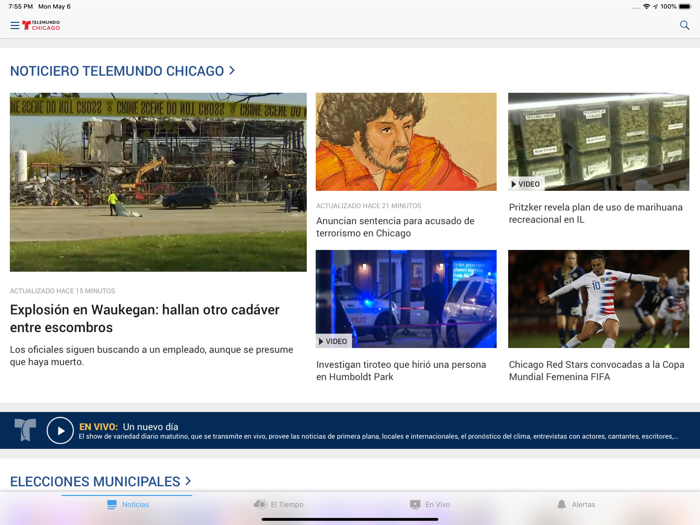Viewport: 700px width, 525px height.
Task: Open the marijuana jars video thumbnail
Action: pyautogui.click(x=598, y=142)
